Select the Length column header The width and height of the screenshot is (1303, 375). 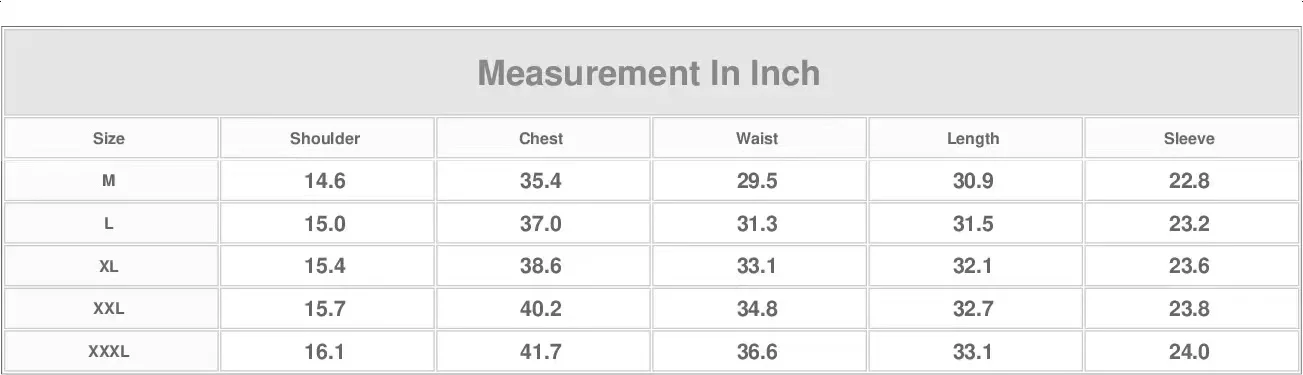pos(973,139)
